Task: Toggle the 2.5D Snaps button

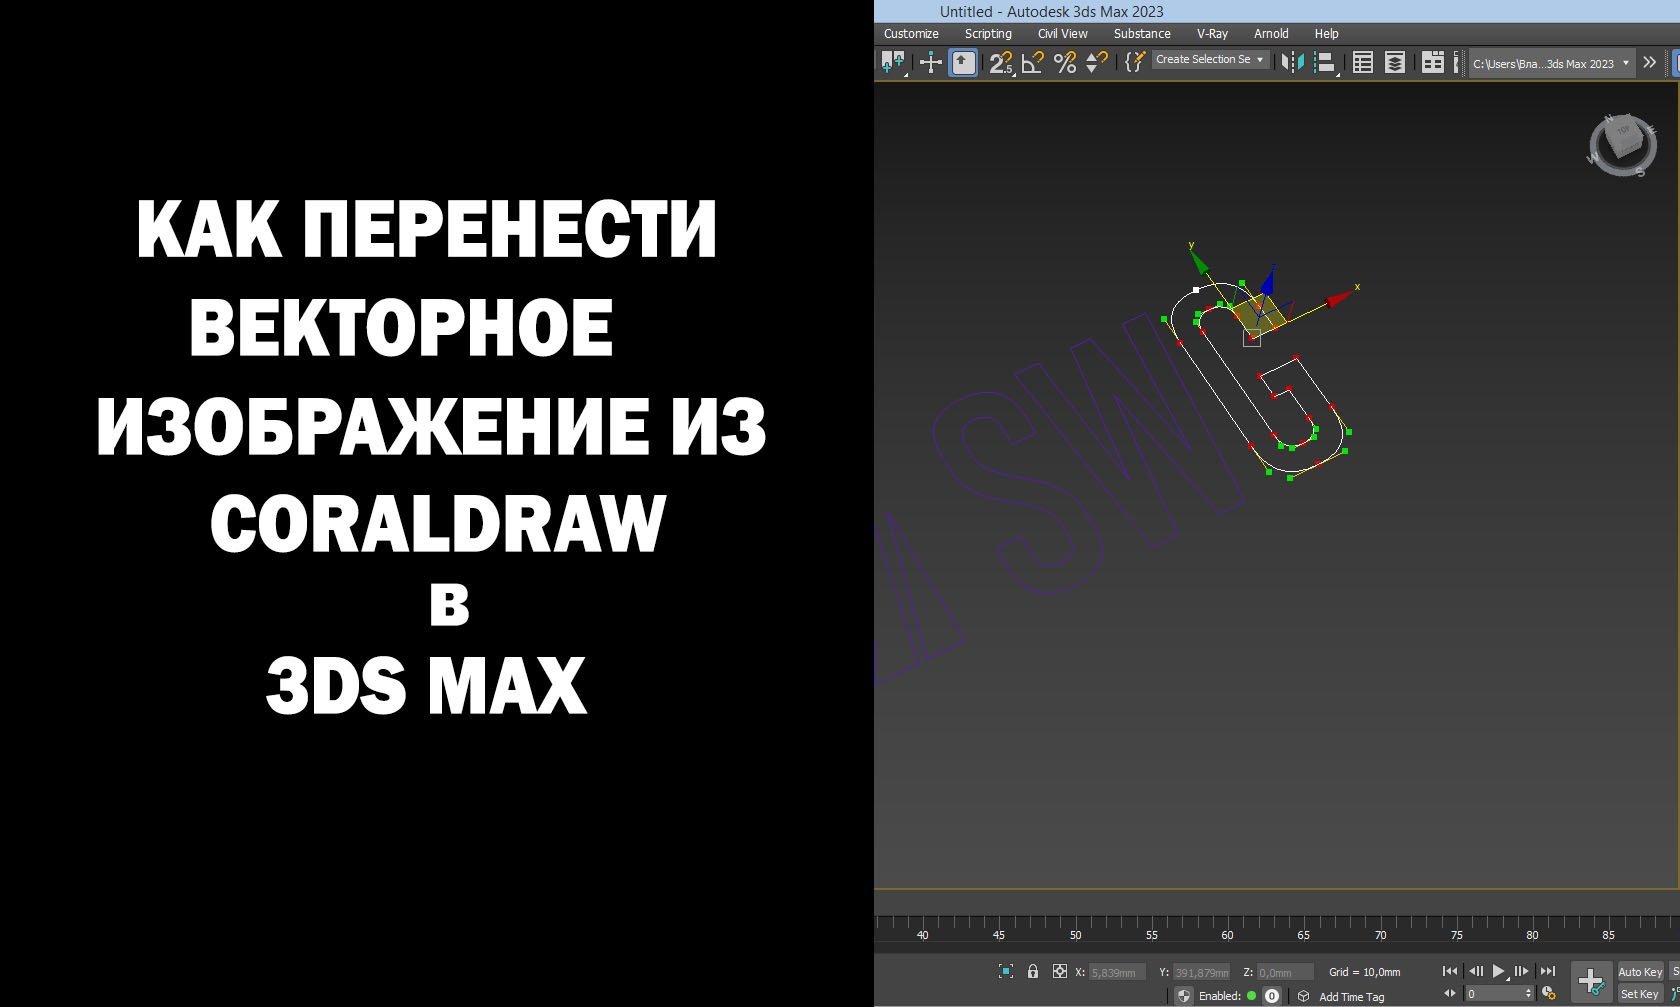Action: pyautogui.click(x=1001, y=63)
